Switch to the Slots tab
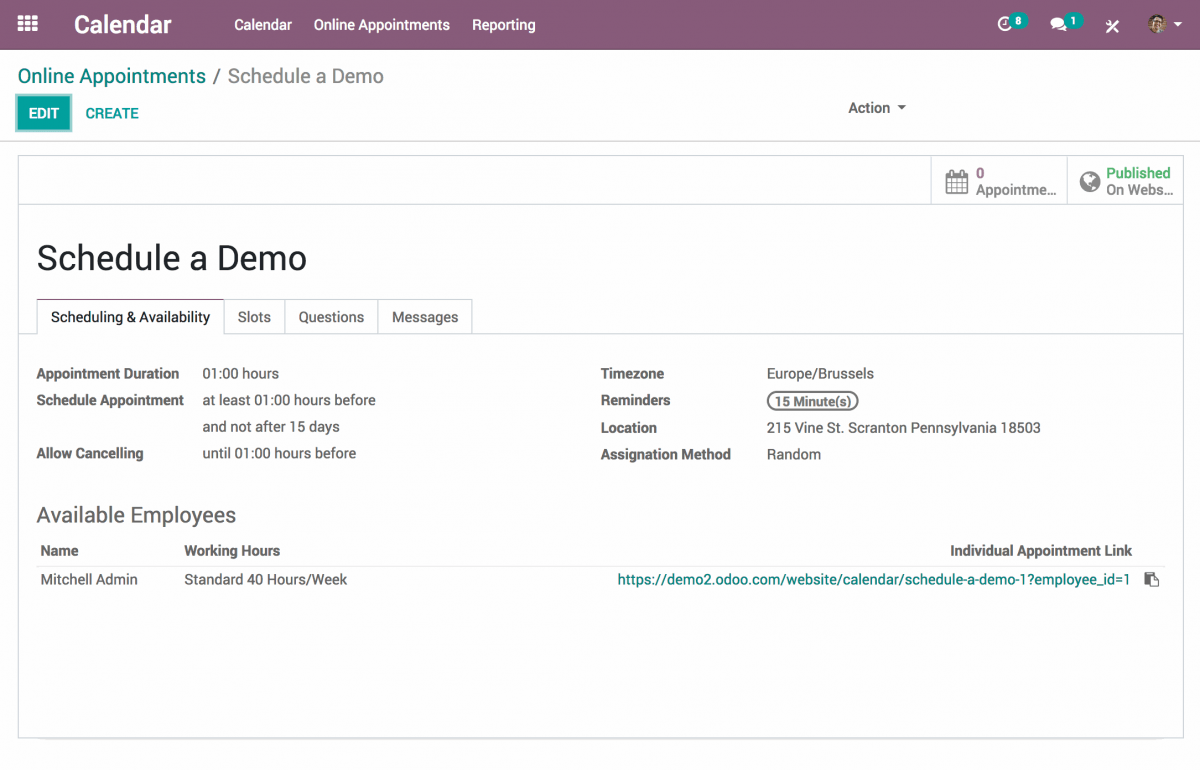The image size is (1200, 770). coord(254,316)
